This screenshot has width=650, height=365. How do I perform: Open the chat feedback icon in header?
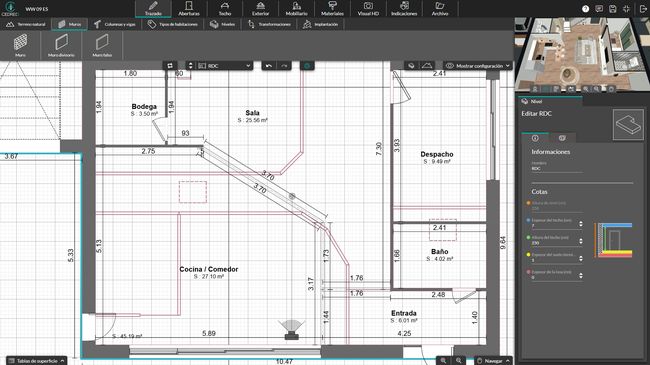pos(599,9)
